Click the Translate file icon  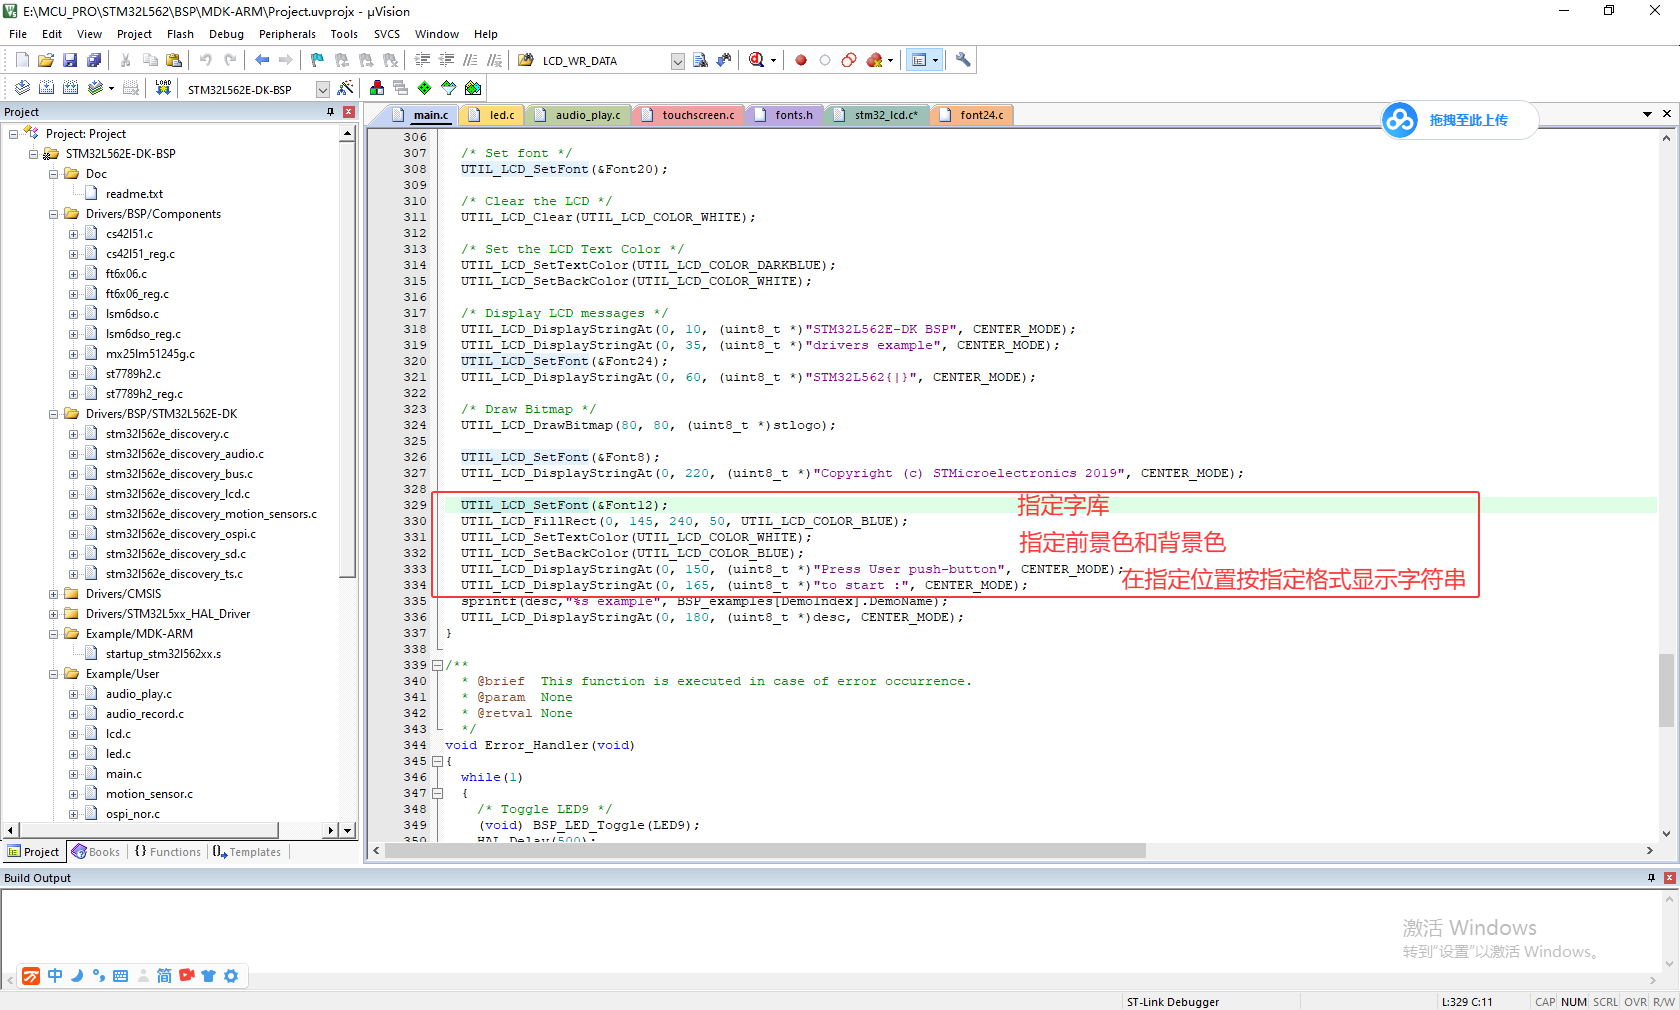pos(22,88)
